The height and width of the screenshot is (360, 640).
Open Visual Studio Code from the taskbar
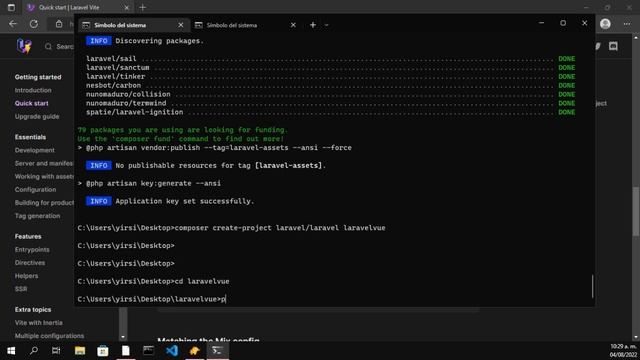[x=172, y=351]
